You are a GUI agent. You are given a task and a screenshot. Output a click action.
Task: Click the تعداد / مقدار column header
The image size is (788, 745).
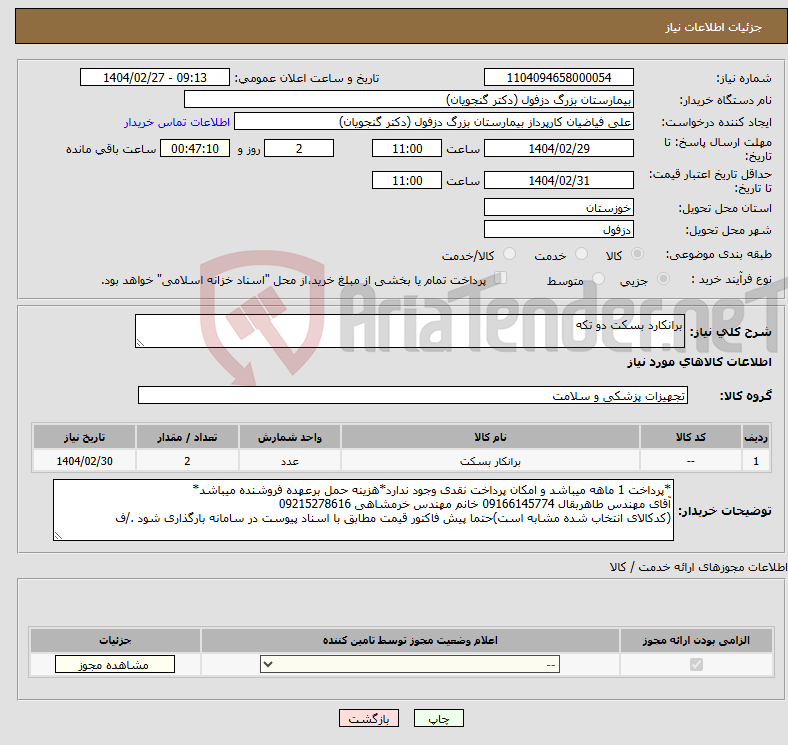(187, 437)
